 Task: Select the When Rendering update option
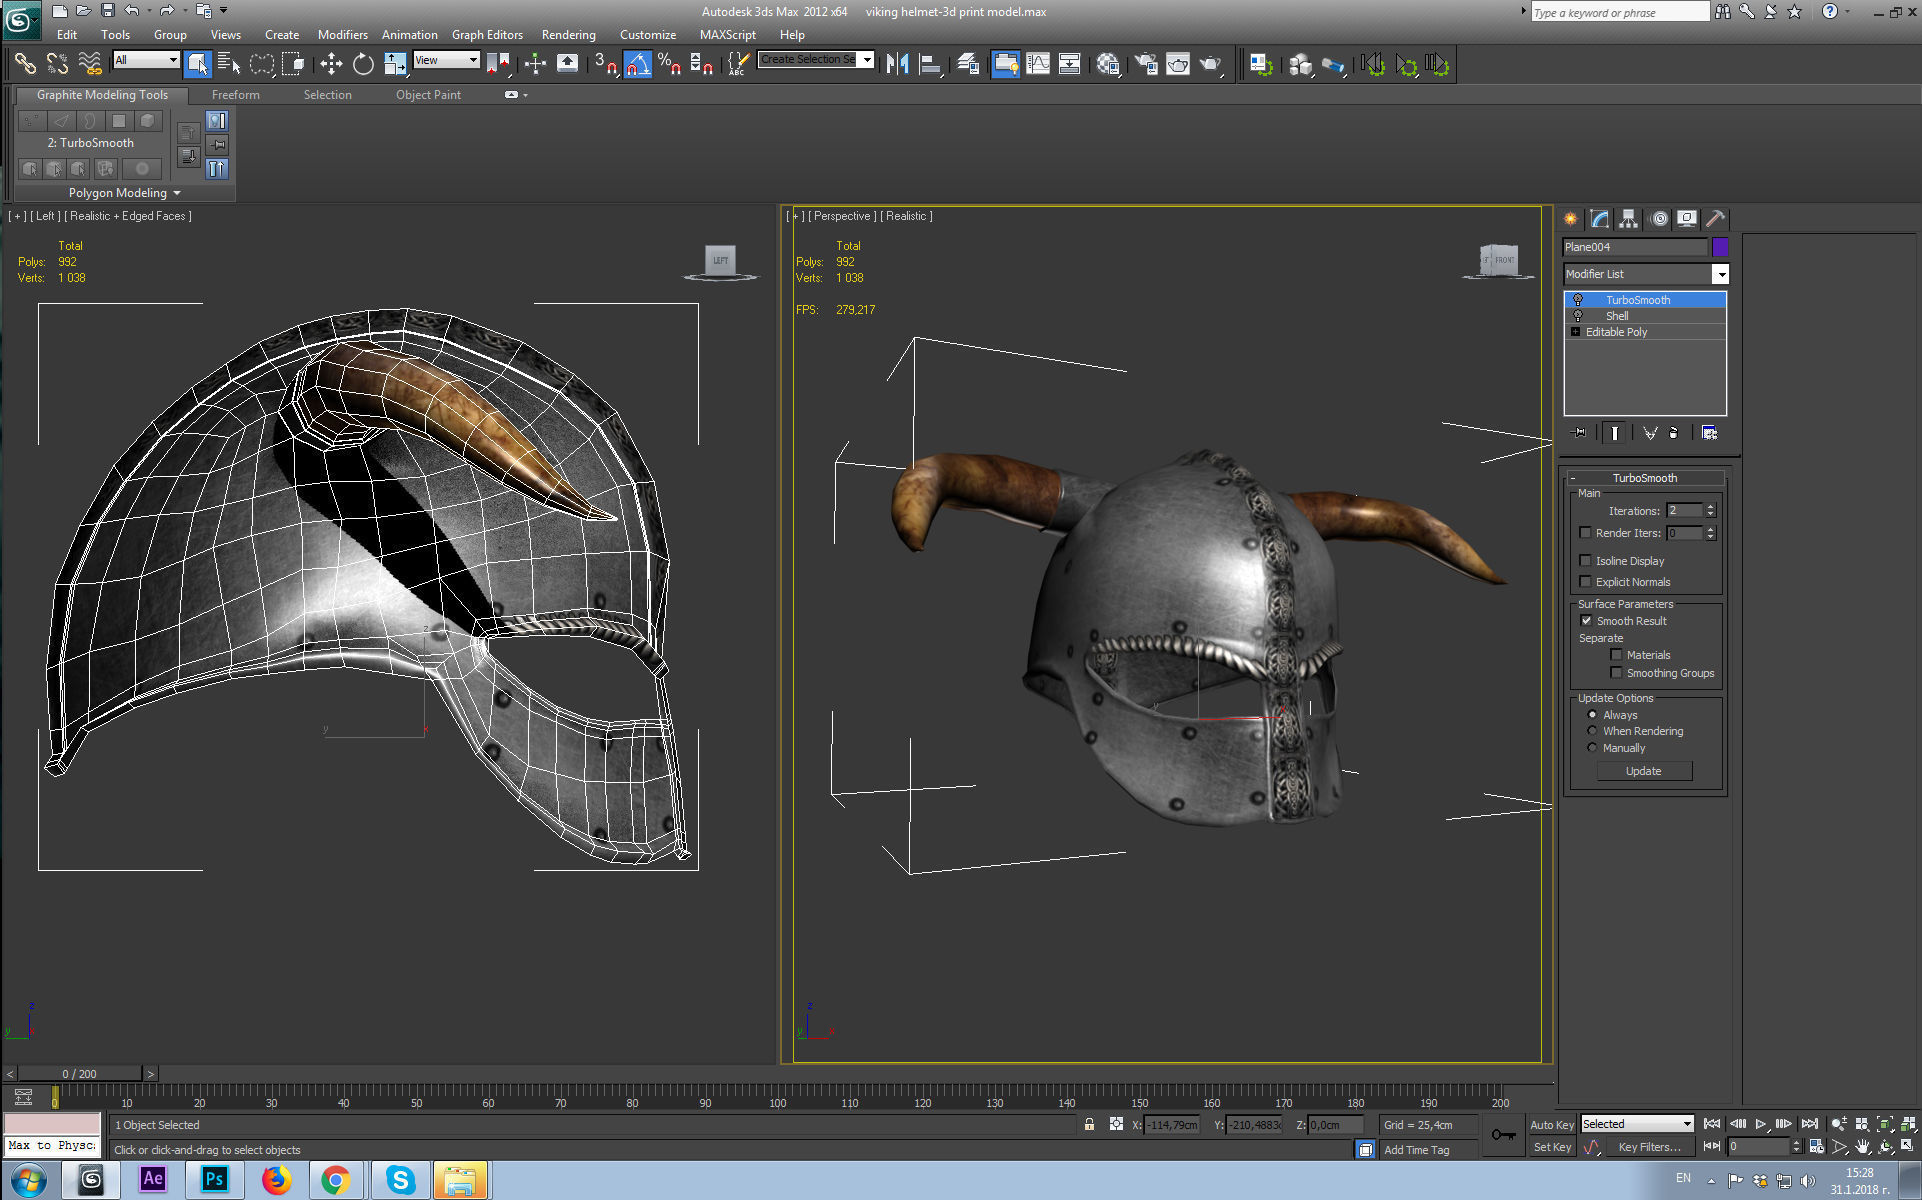(1592, 731)
